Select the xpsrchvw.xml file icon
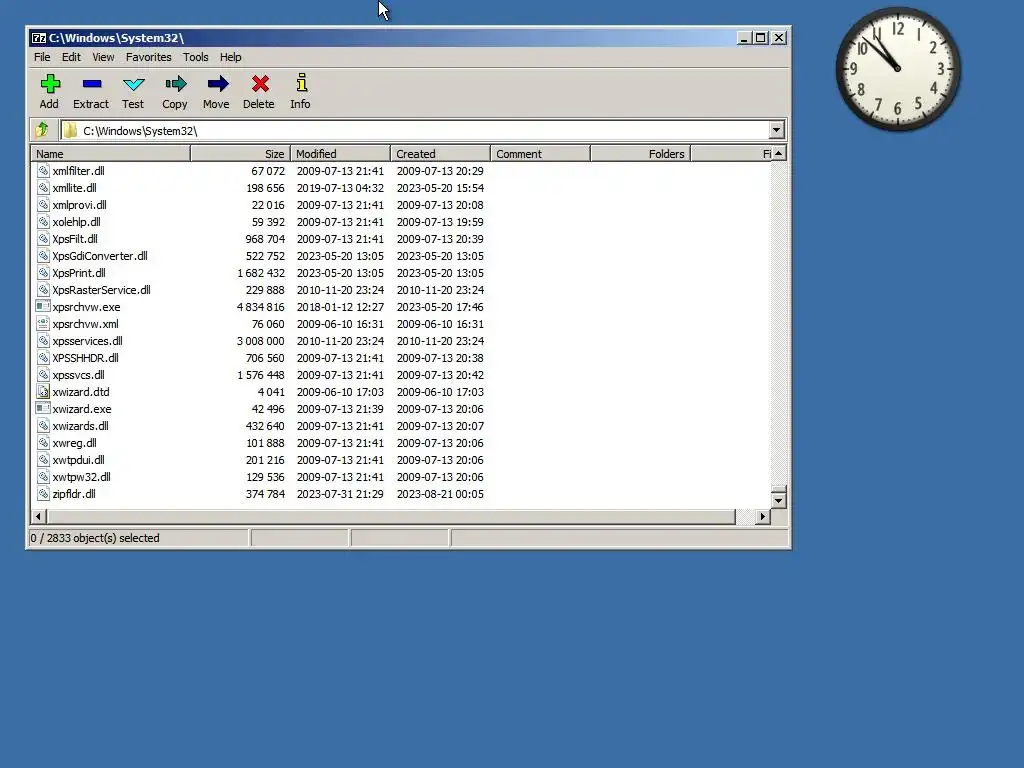This screenshot has height=768, width=1024. point(43,323)
